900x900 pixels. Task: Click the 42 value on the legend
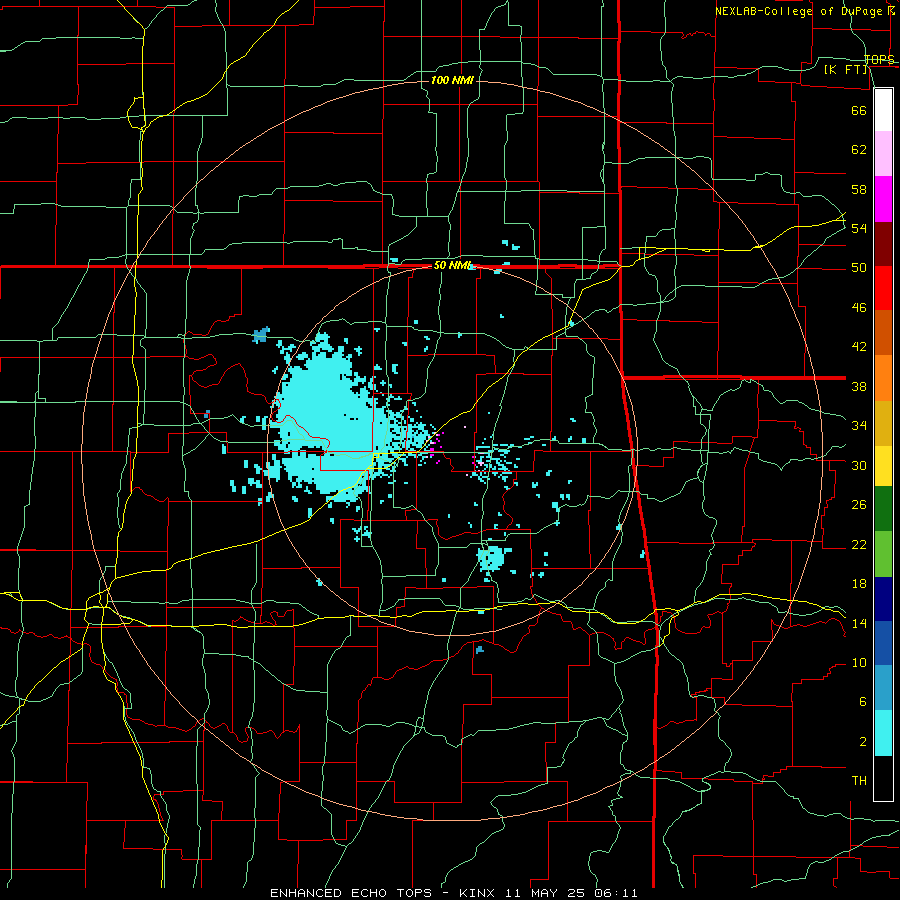coord(859,347)
